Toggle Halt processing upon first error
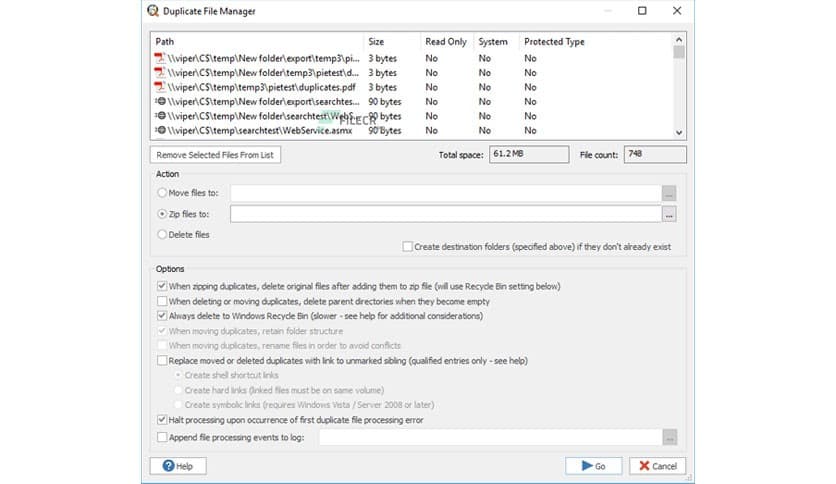Viewport: 836px width, 484px height. pos(162,420)
